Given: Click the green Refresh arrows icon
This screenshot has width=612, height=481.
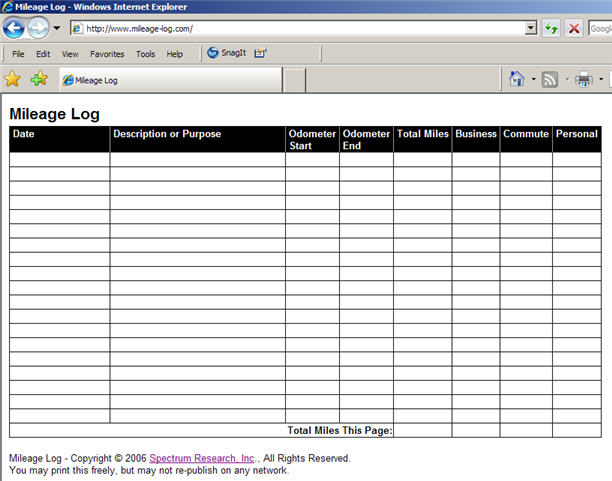Looking at the screenshot, I should pos(551,28).
